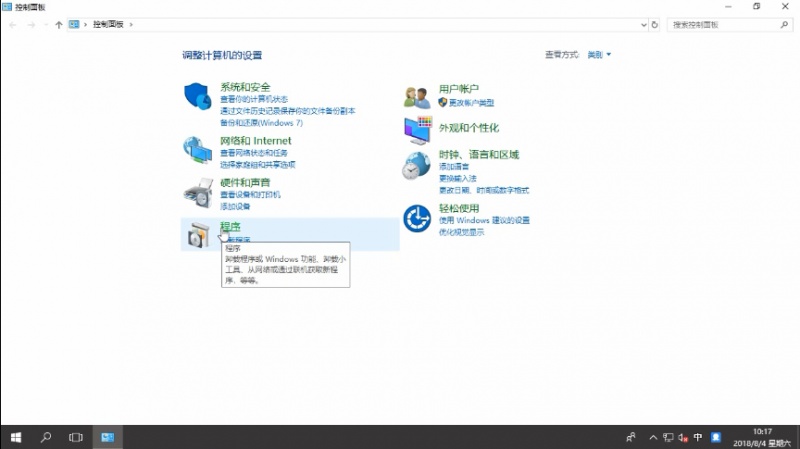Open the 网络和 Internet category heading
The width and height of the screenshot is (800, 449).
coord(256,141)
